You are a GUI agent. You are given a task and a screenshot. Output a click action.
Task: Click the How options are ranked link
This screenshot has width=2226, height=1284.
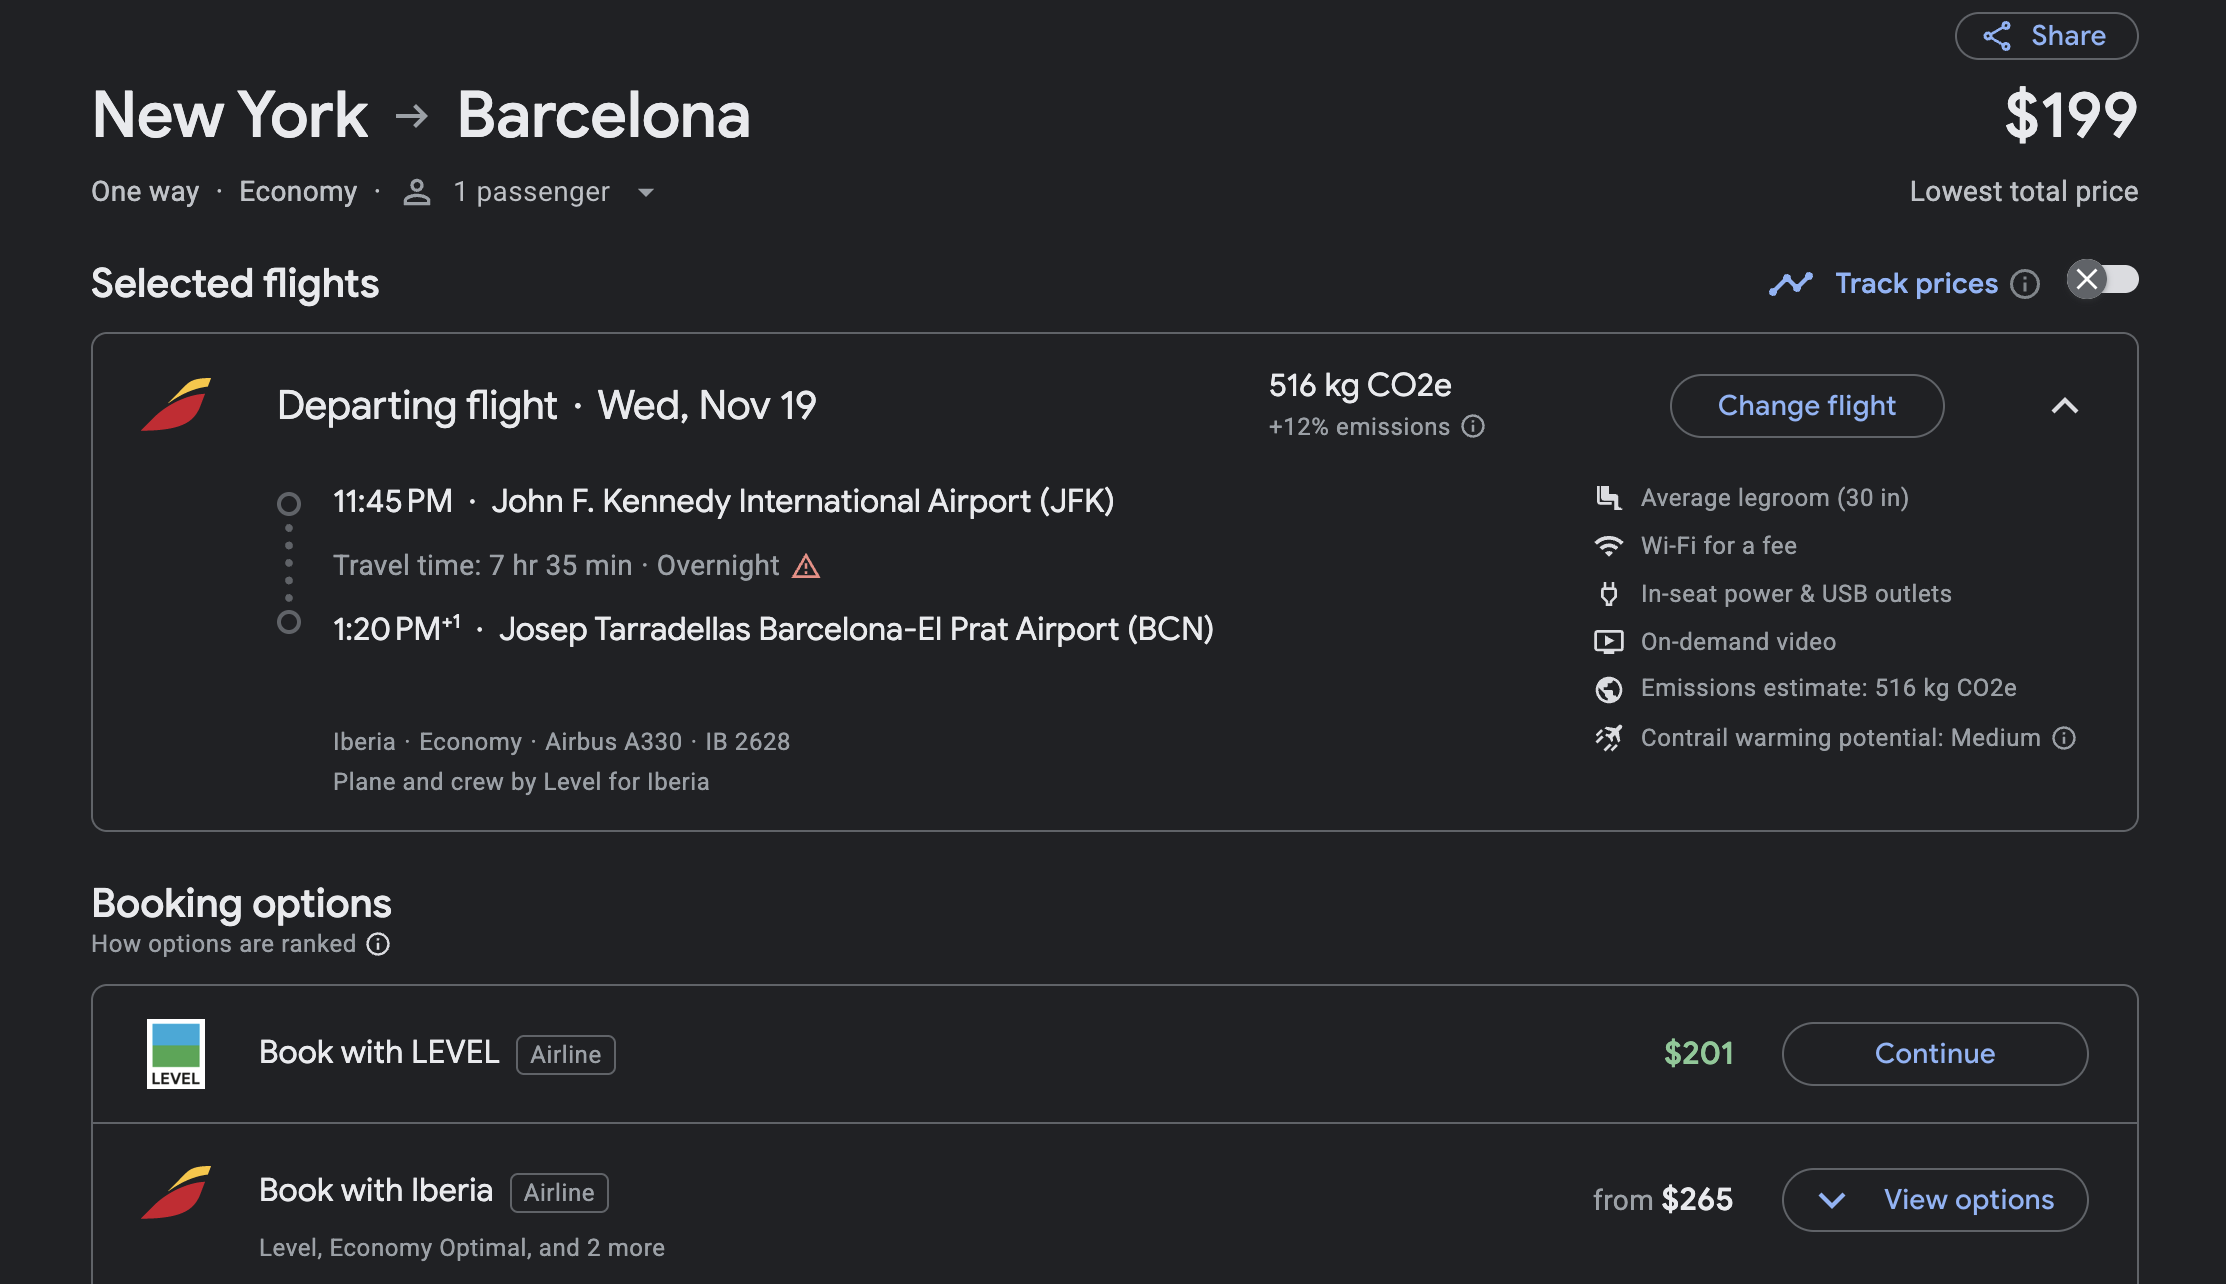pos(223,944)
